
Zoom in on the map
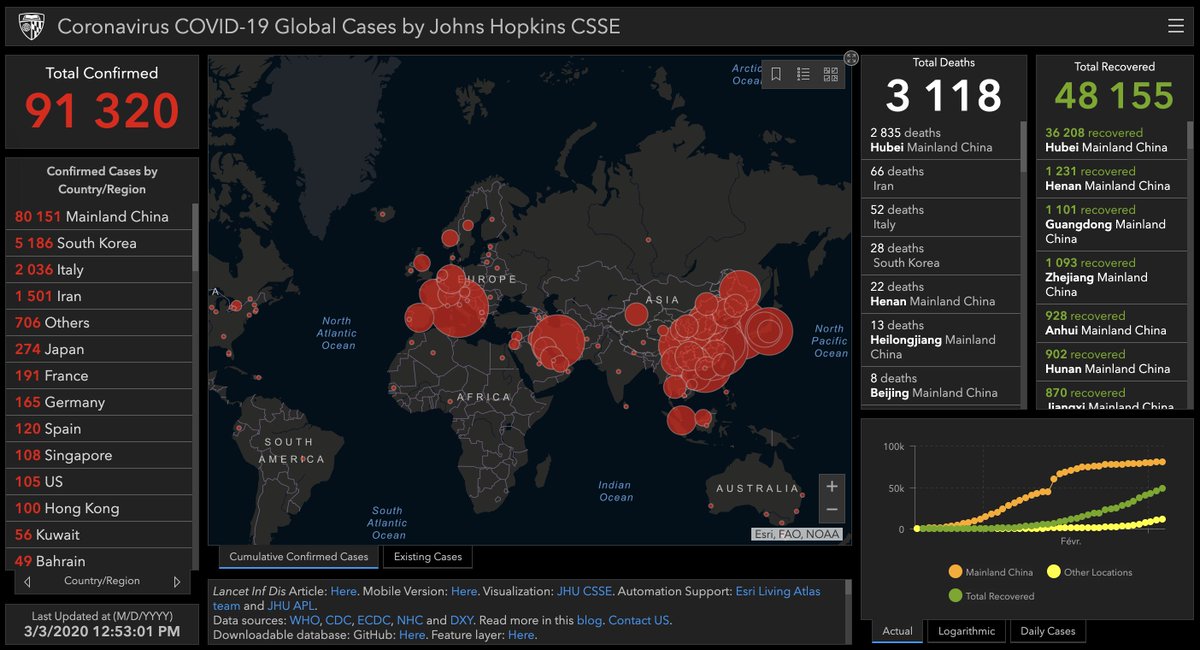point(831,486)
